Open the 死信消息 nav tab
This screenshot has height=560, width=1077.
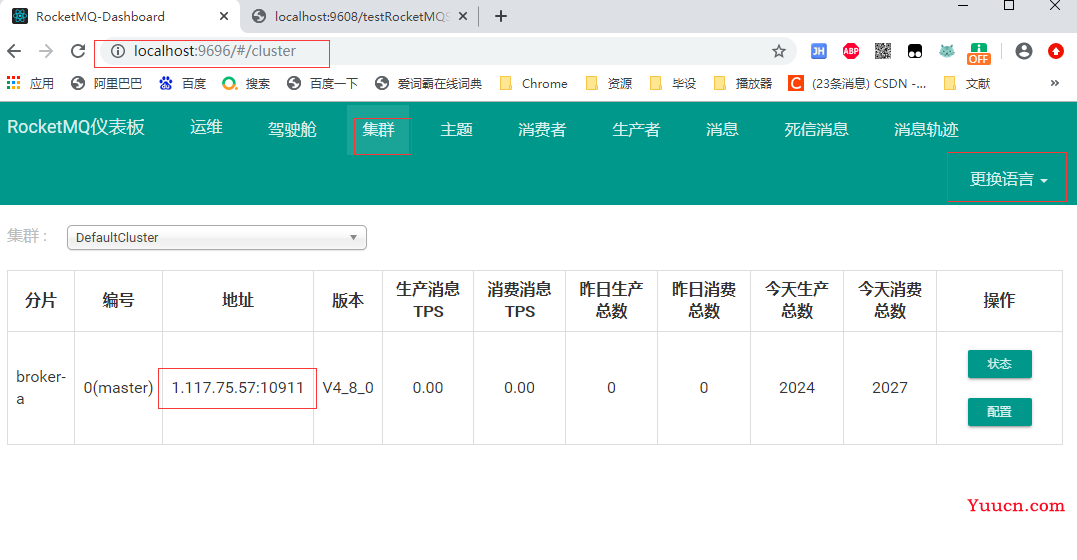[816, 129]
